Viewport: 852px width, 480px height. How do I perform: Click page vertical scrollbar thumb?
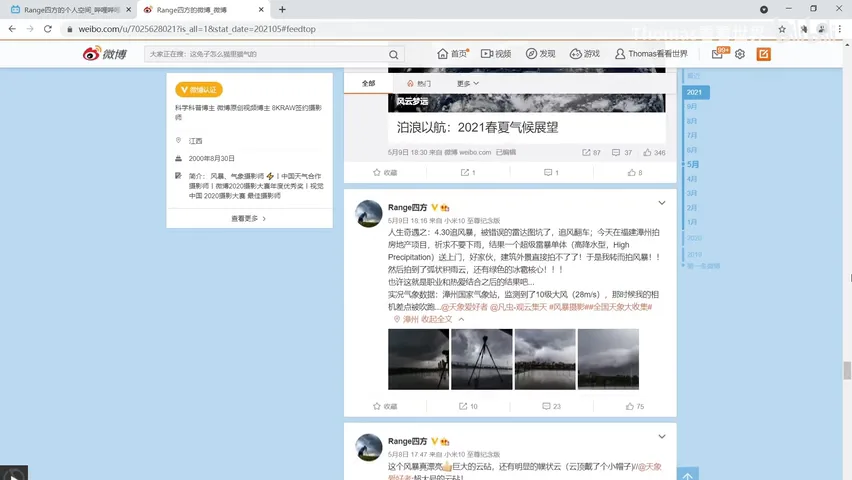point(847,371)
